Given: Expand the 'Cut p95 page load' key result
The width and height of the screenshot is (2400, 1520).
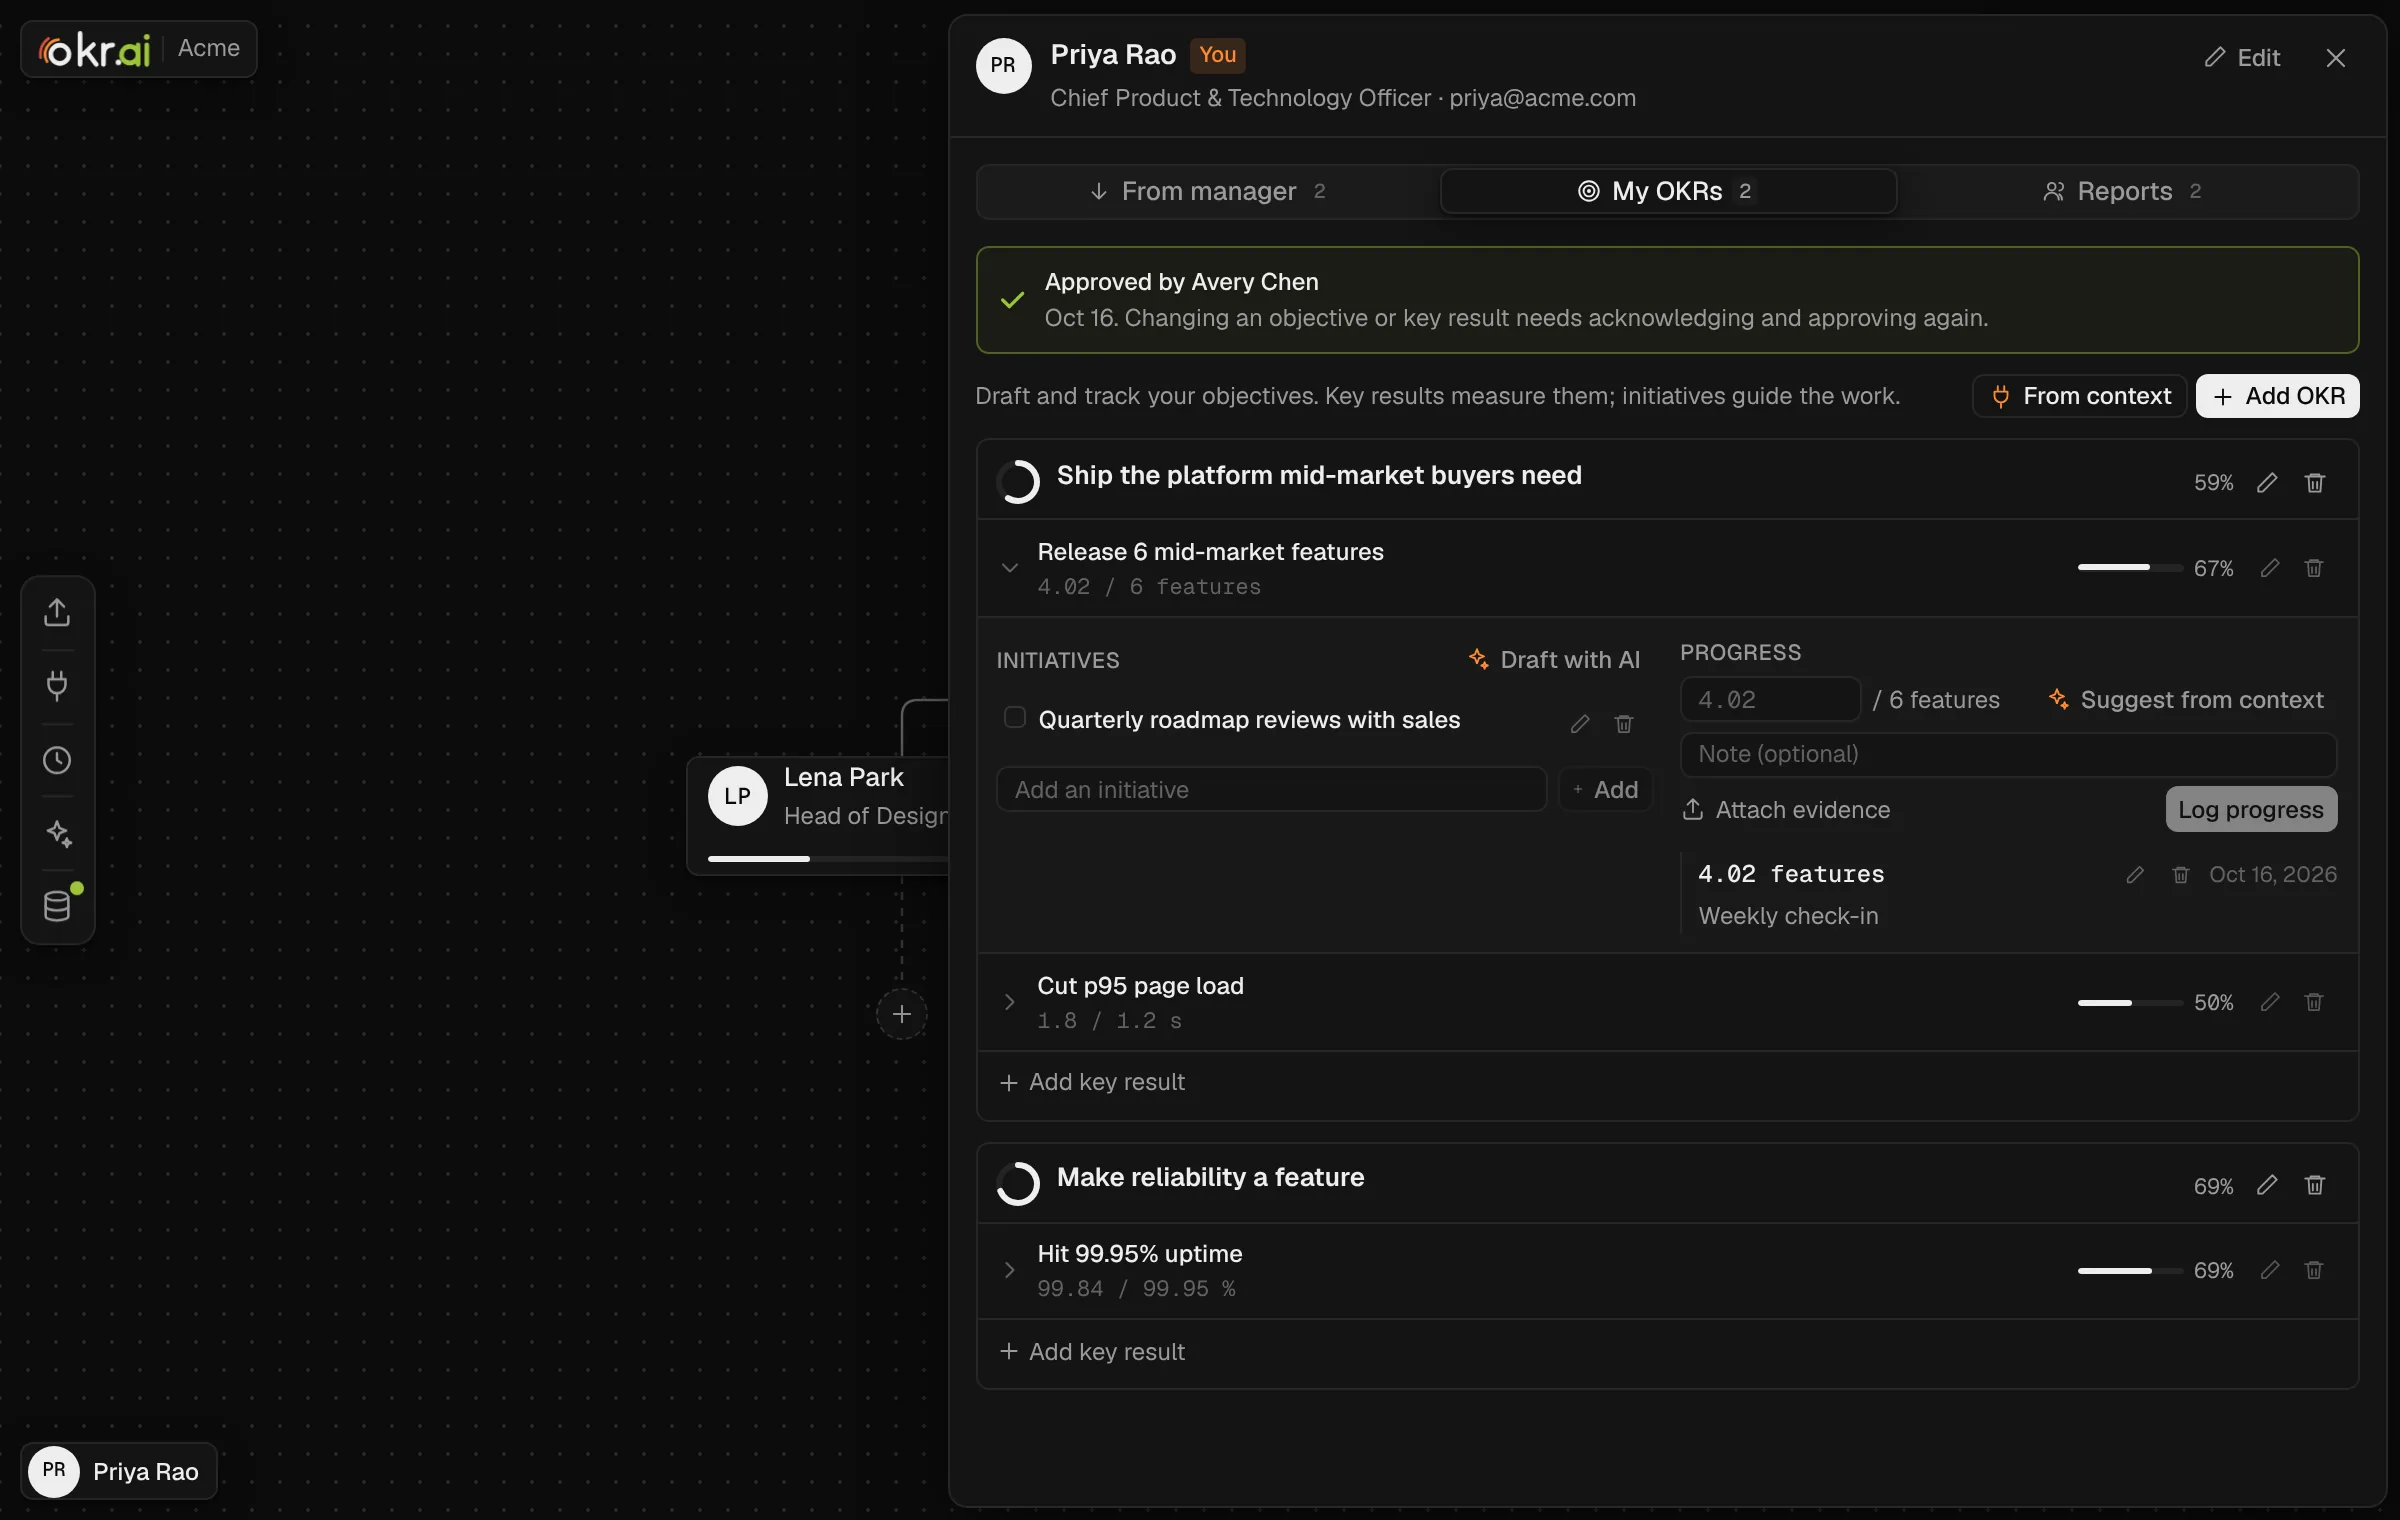Looking at the screenshot, I should (1010, 1002).
